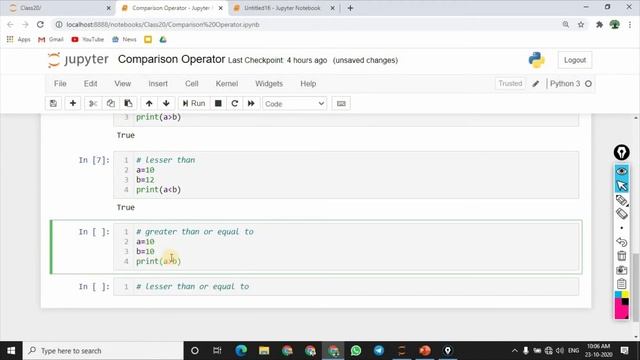
Task: Open Chrome three-dot menu
Action: pyautogui.click(x=630, y=24)
